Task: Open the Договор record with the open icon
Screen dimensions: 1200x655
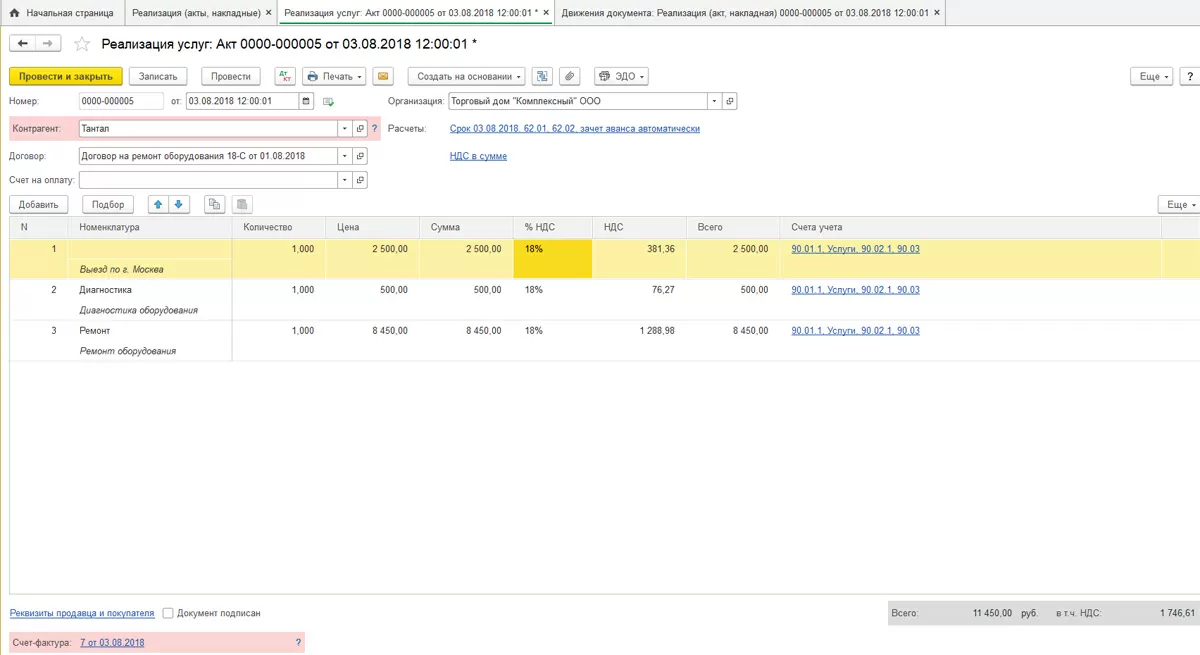Action: [360, 156]
